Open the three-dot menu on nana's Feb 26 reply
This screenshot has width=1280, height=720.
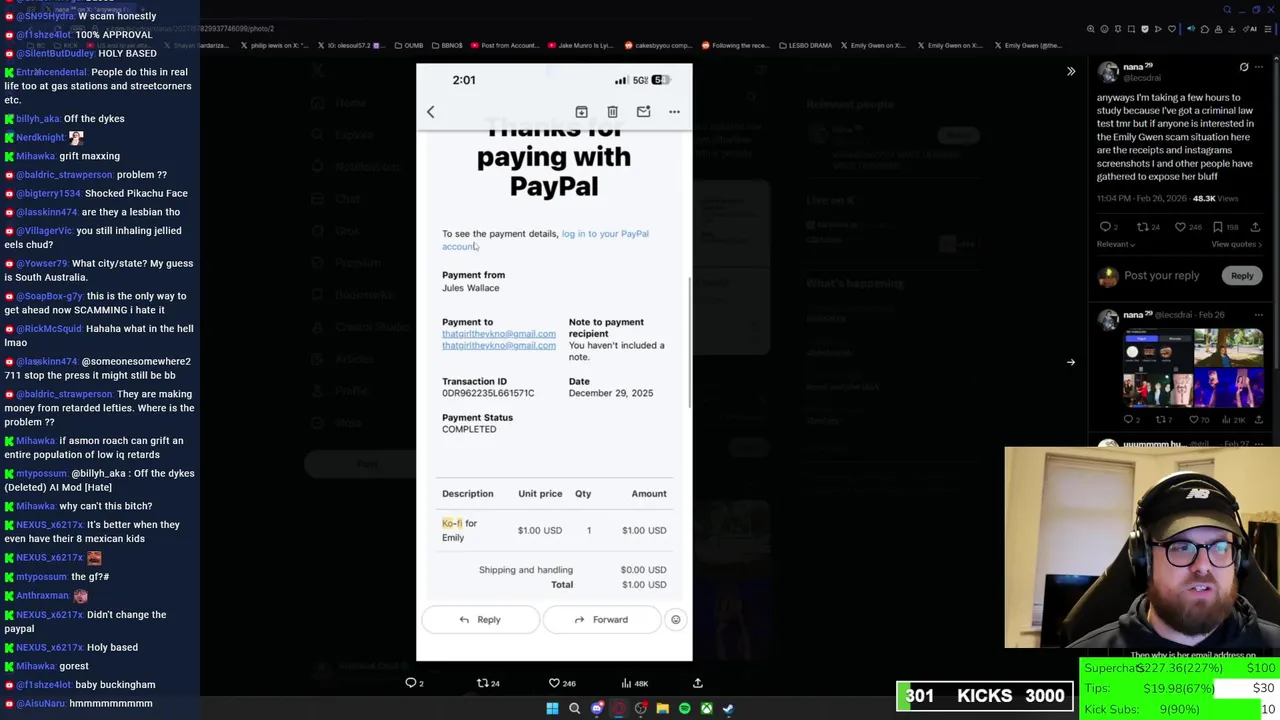[x=1259, y=315]
